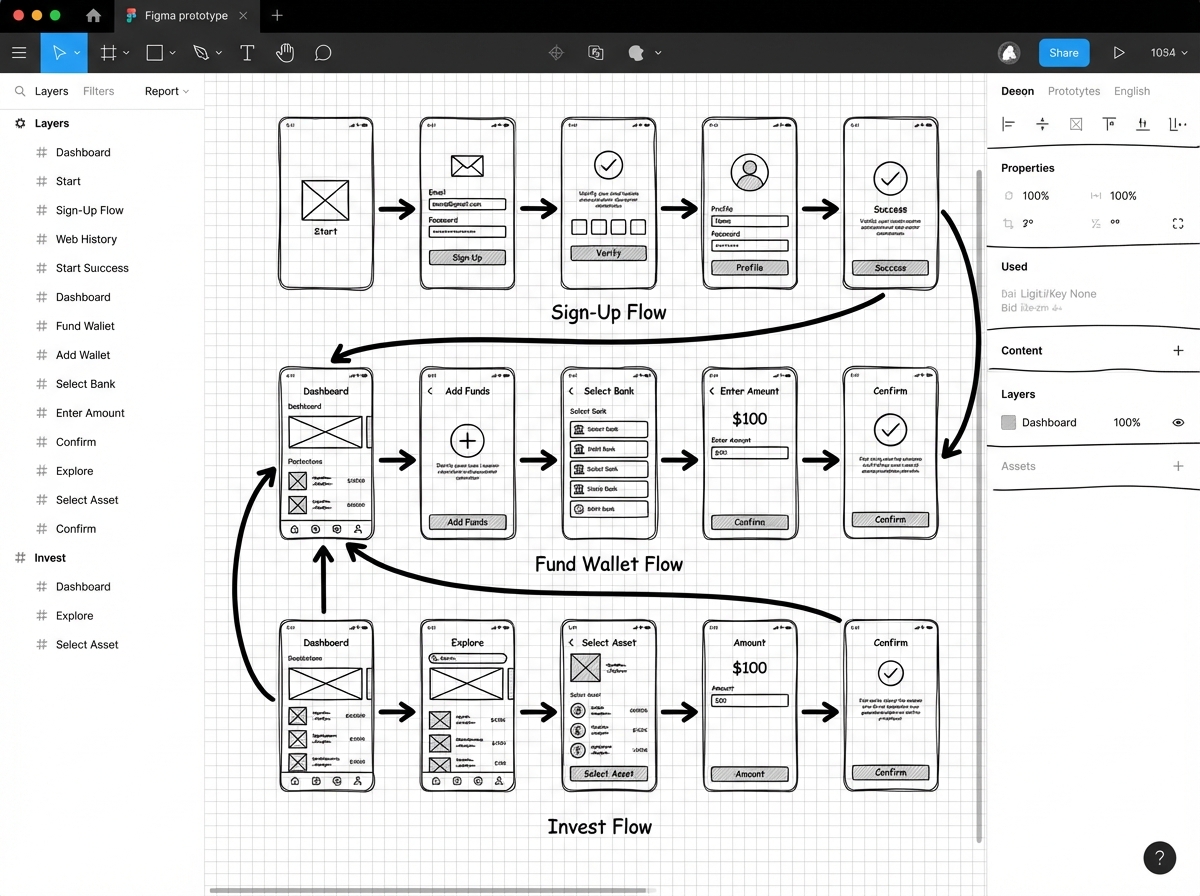Switch to the Prototypes tab
The image size is (1200, 896).
1073,91
